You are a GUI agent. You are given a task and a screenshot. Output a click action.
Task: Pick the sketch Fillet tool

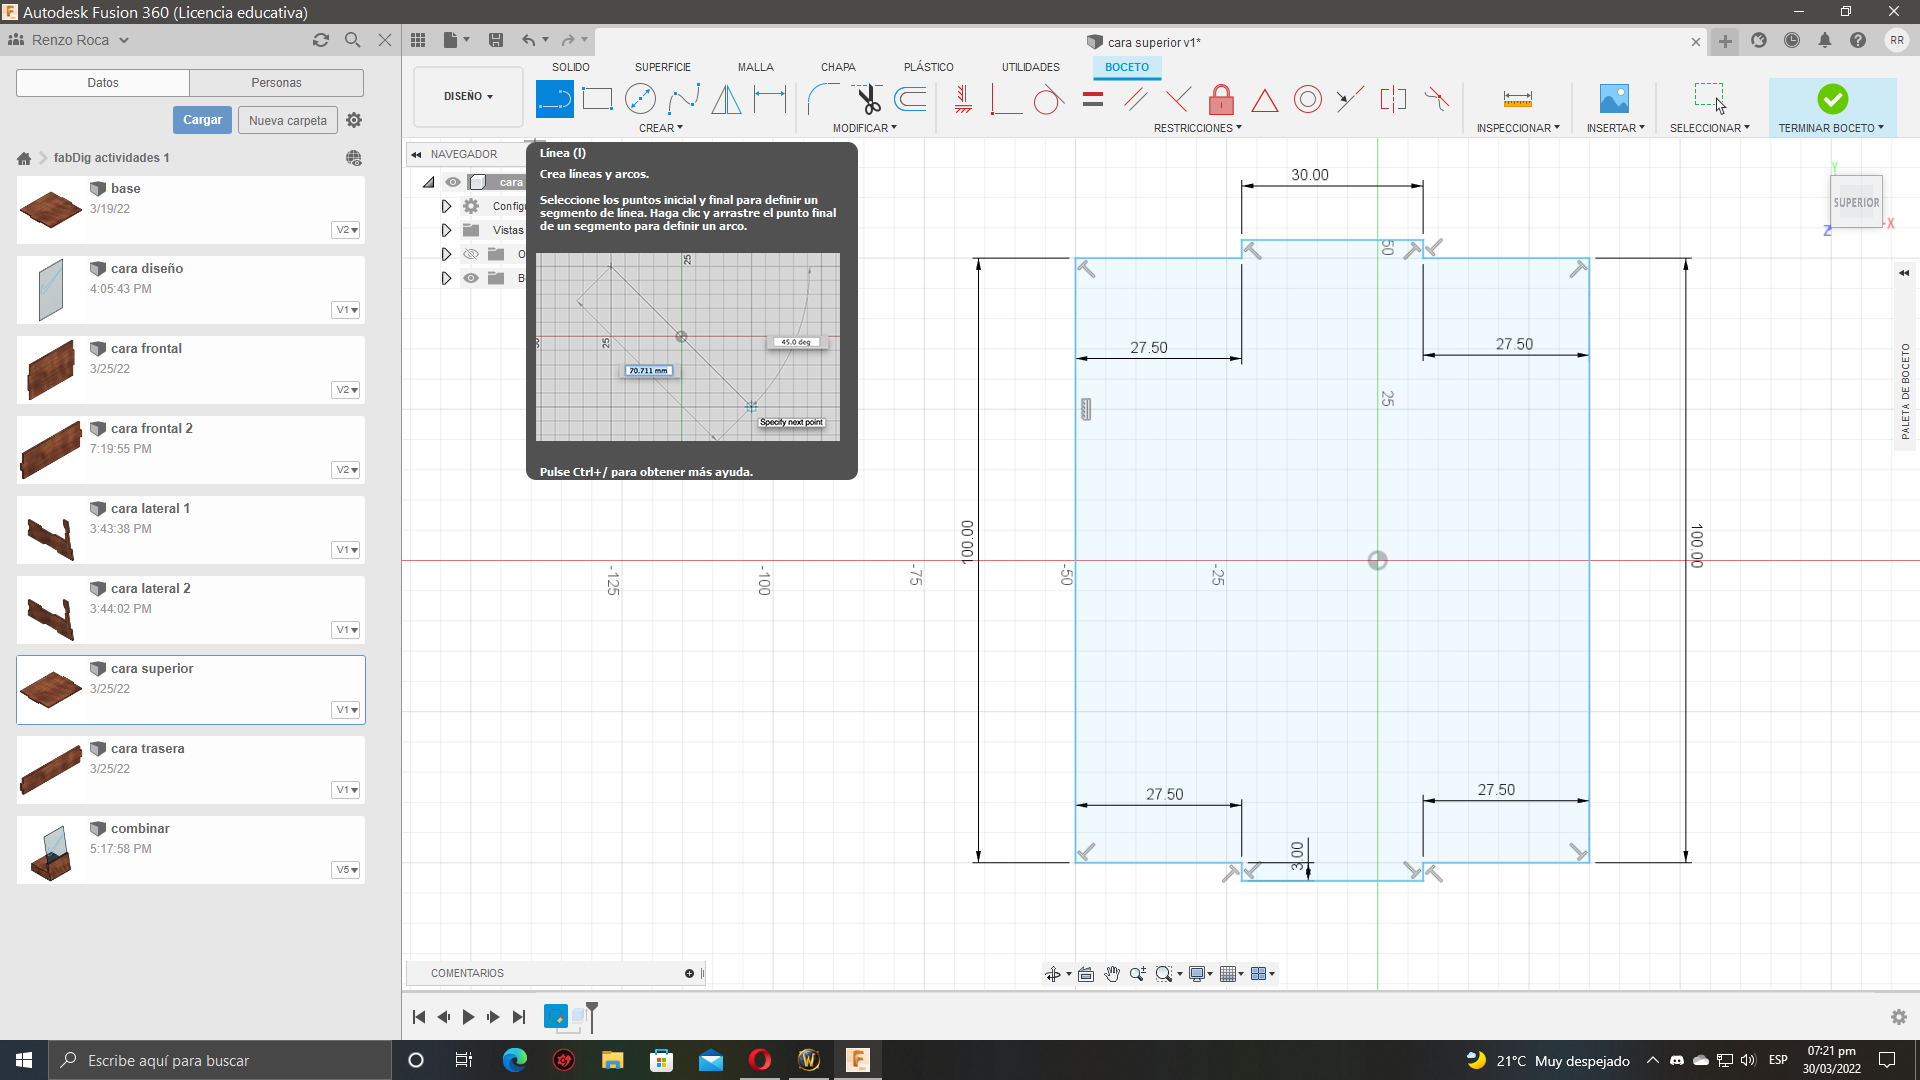point(822,99)
